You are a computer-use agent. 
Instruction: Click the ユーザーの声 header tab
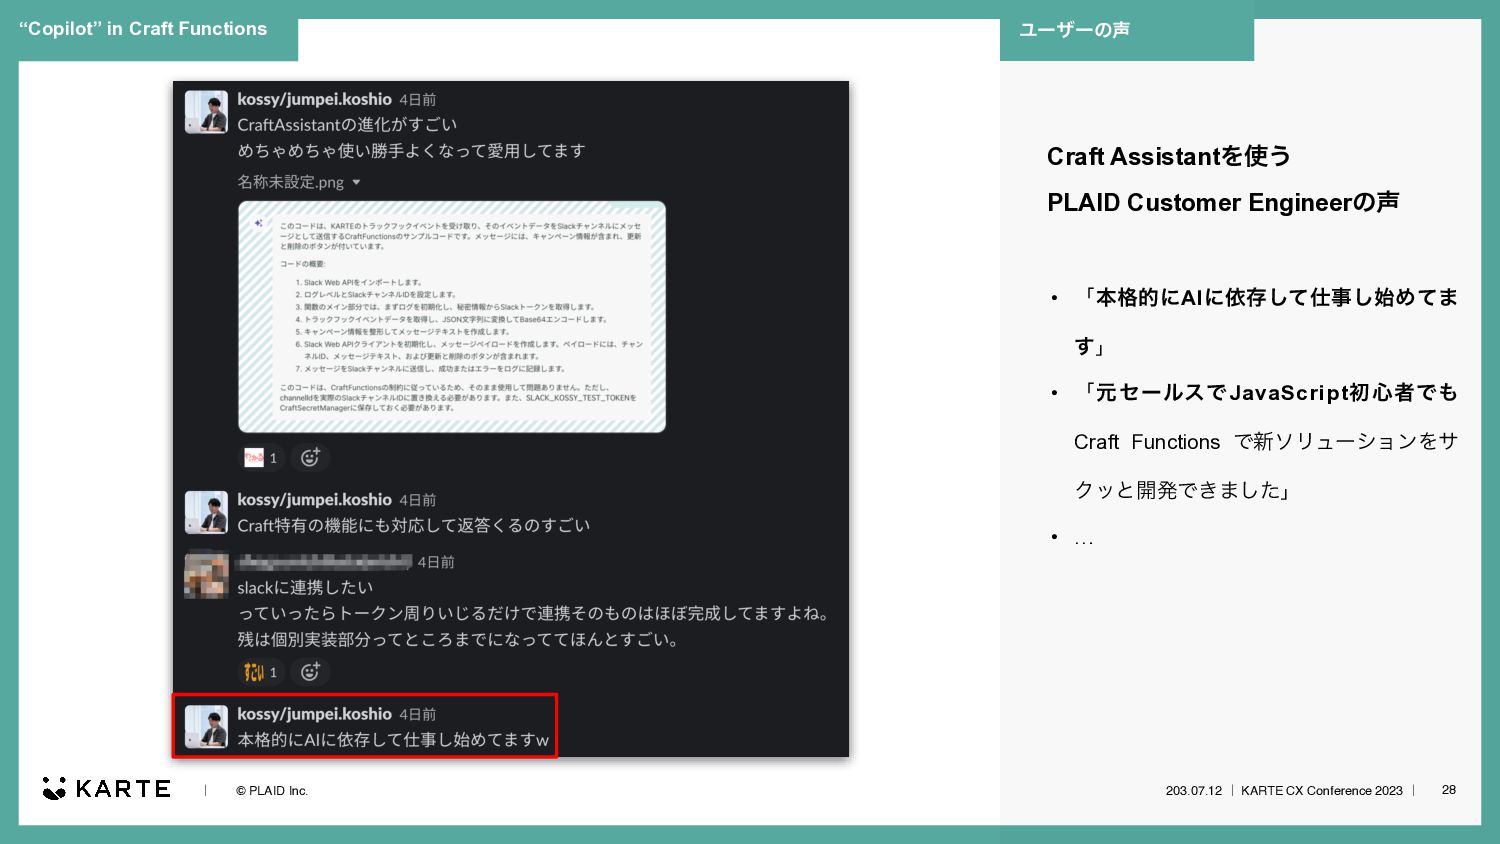(1126, 30)
